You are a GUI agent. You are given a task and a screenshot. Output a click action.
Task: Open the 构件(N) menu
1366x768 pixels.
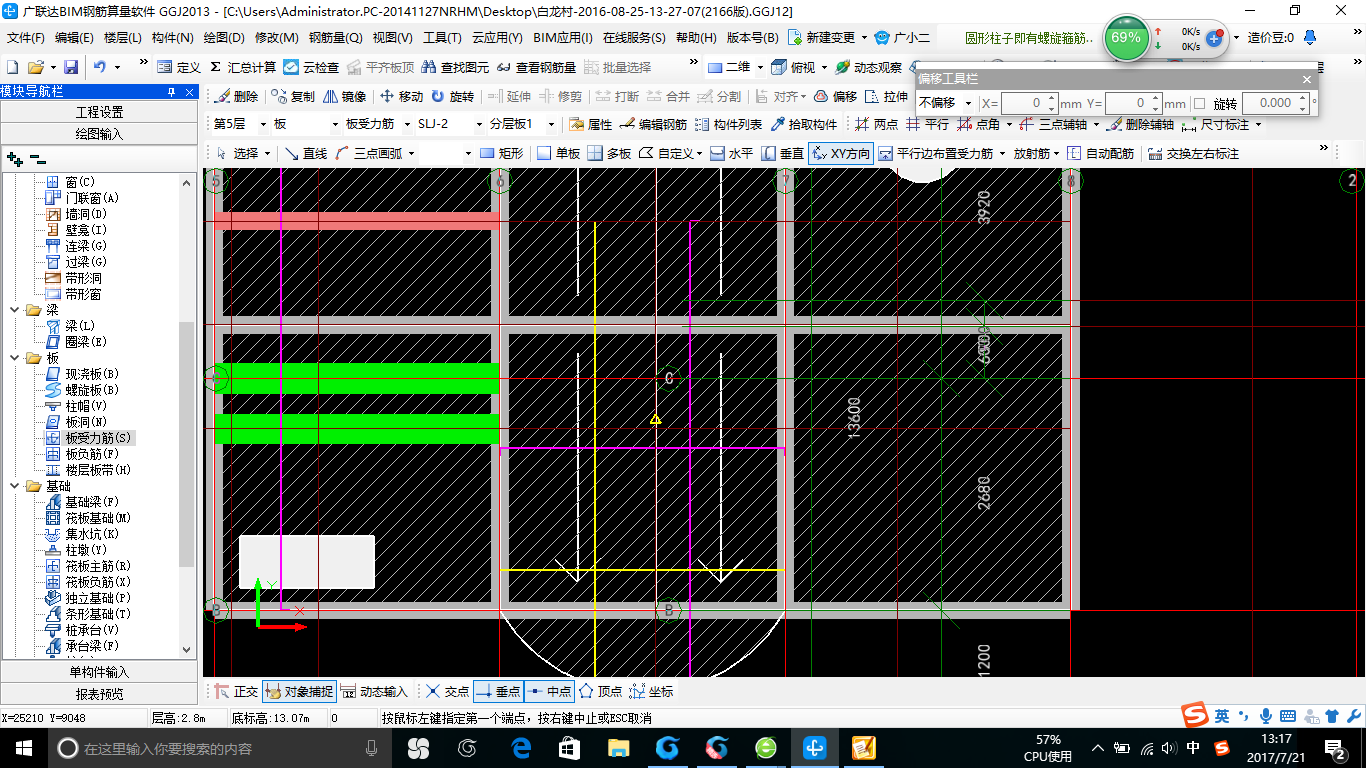point(173,38)
